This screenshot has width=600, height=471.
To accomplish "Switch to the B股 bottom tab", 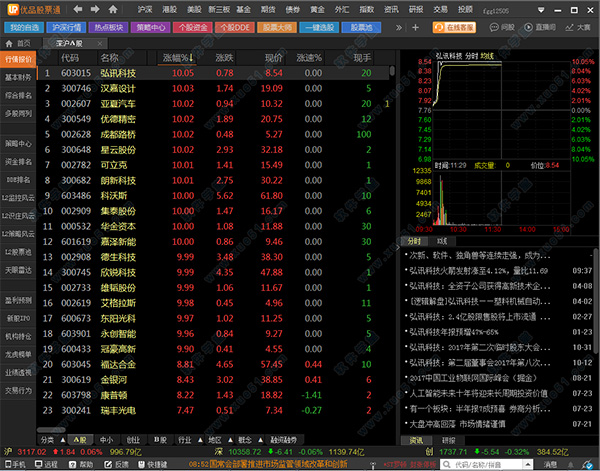I will 160,440.
